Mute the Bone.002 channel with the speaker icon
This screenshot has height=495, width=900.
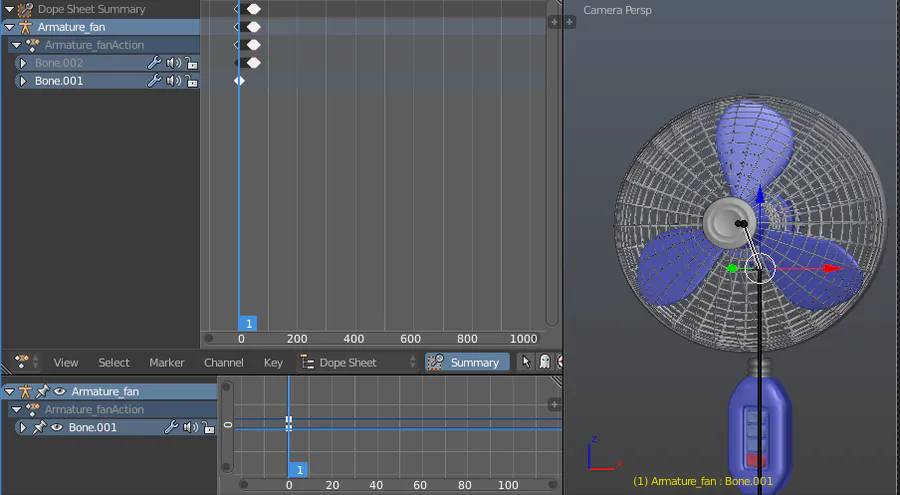[x=173, y=63]
